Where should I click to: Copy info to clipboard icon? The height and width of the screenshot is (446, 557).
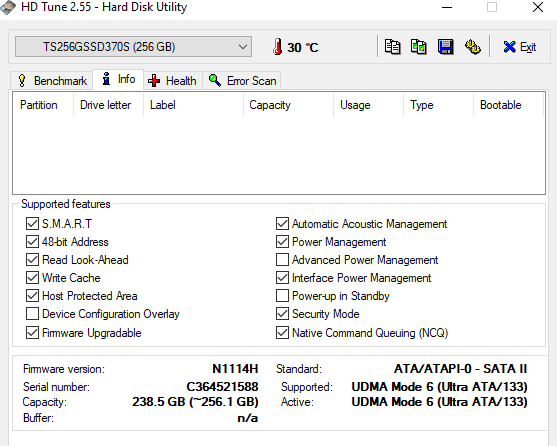[x=392, y=47]
